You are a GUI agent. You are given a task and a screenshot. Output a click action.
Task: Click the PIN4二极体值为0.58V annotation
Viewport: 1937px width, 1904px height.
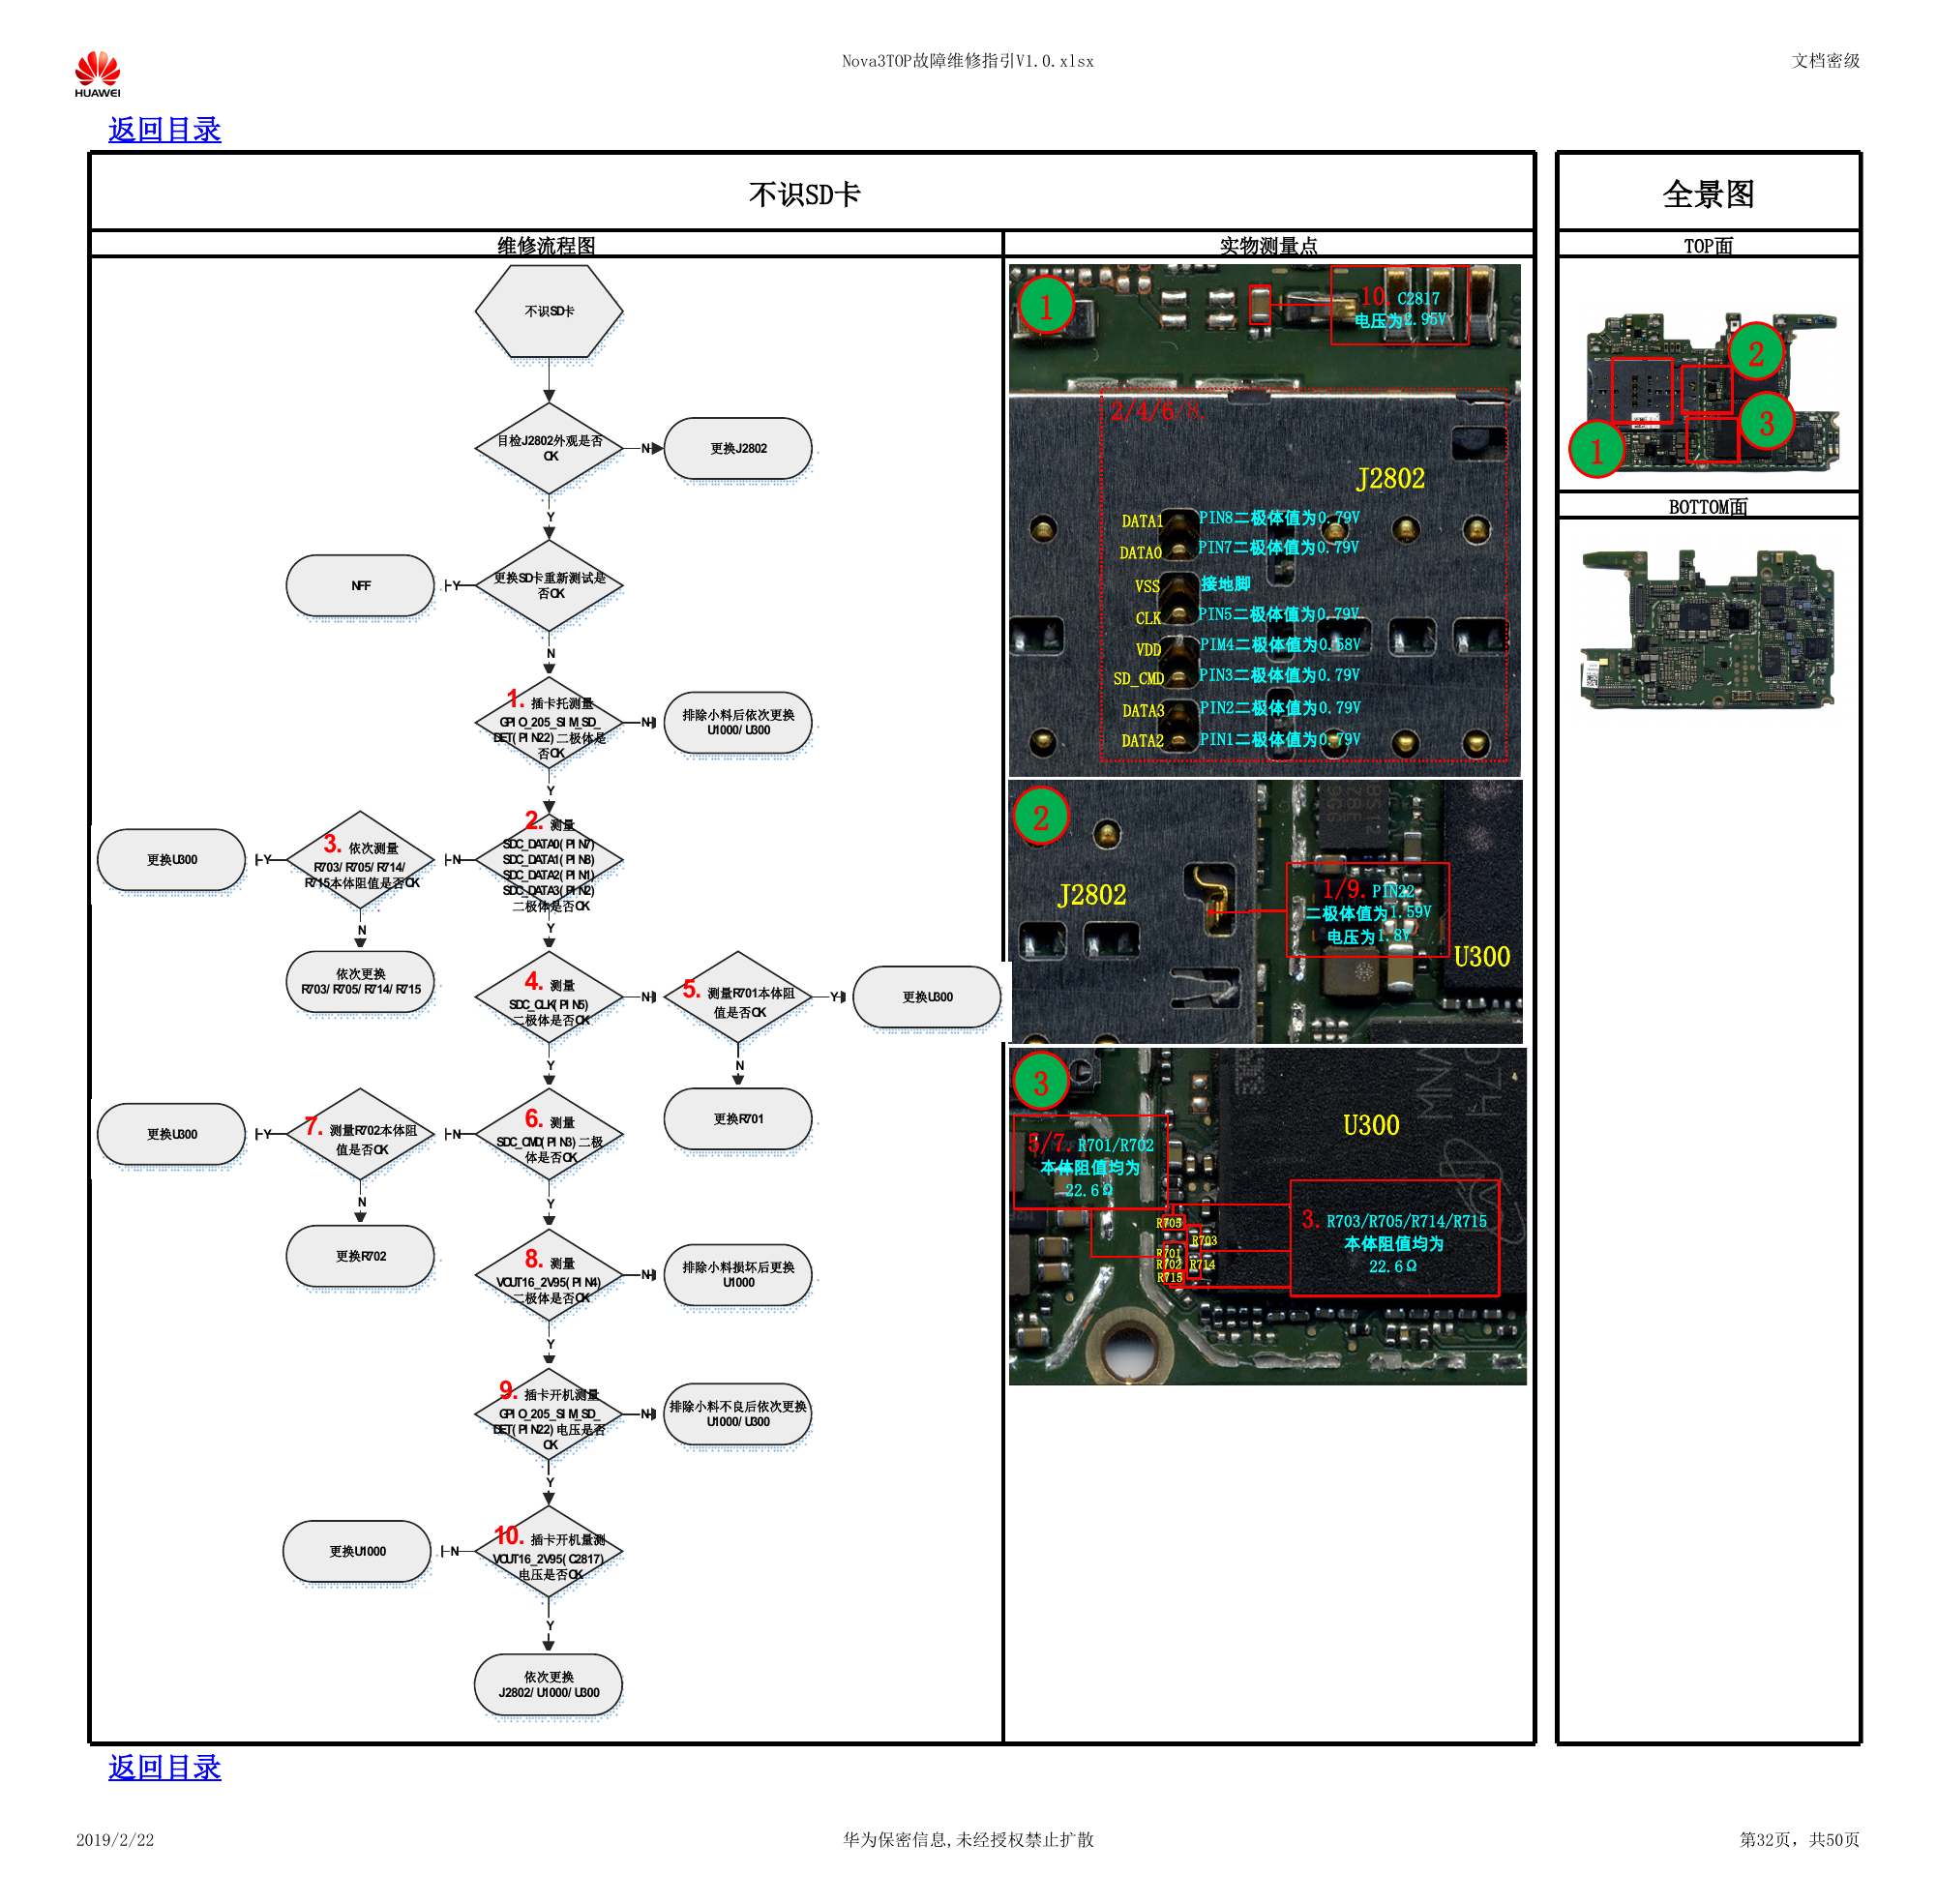[x=1280, y=645]
